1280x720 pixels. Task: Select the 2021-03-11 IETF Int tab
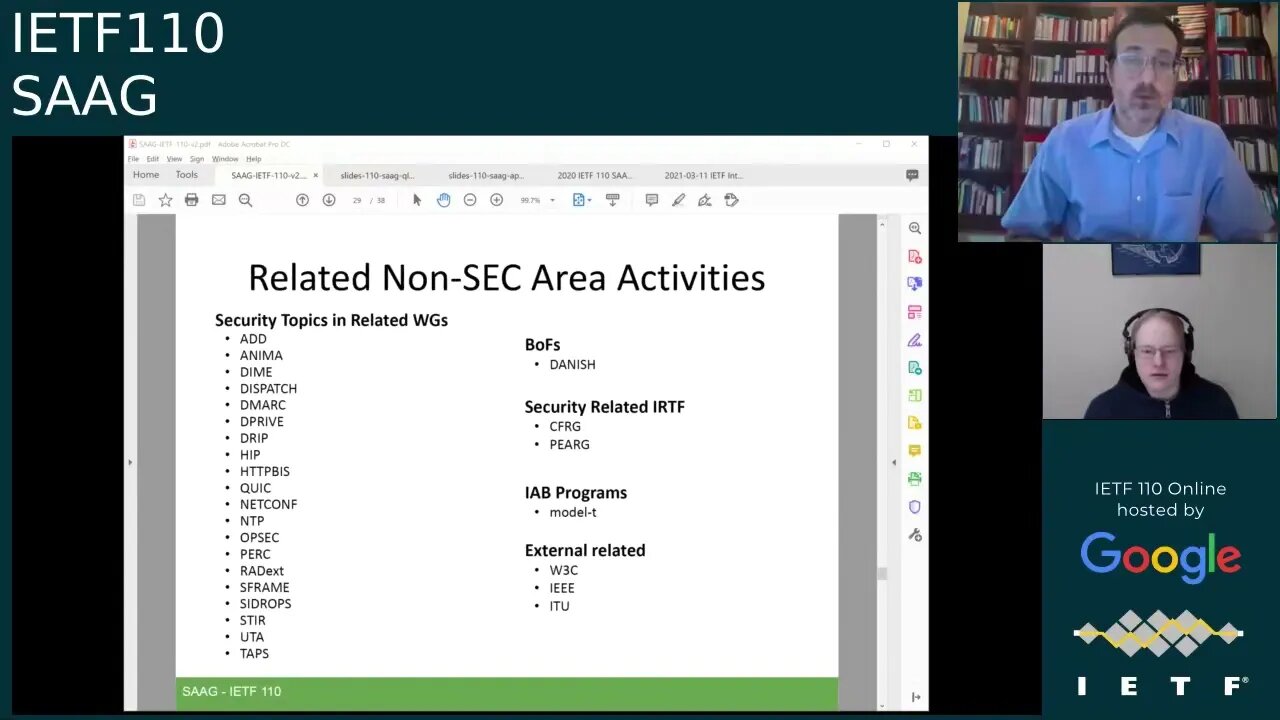703,175
